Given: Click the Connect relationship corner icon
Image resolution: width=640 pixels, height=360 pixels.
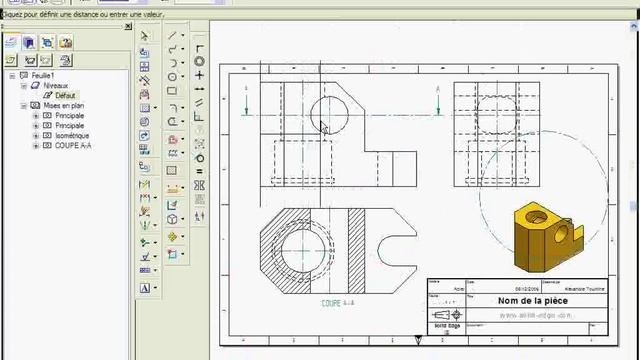Looking at the screenshot, I should pyautogui.click(x=199, y=49).
